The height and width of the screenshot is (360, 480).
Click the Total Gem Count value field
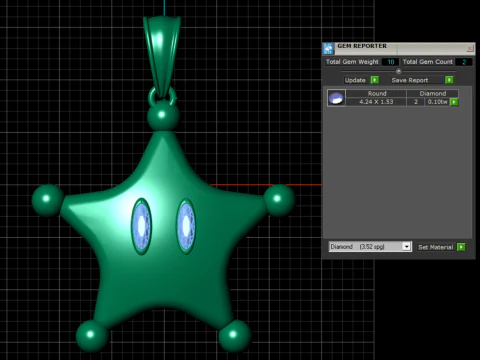coord(464,62)
